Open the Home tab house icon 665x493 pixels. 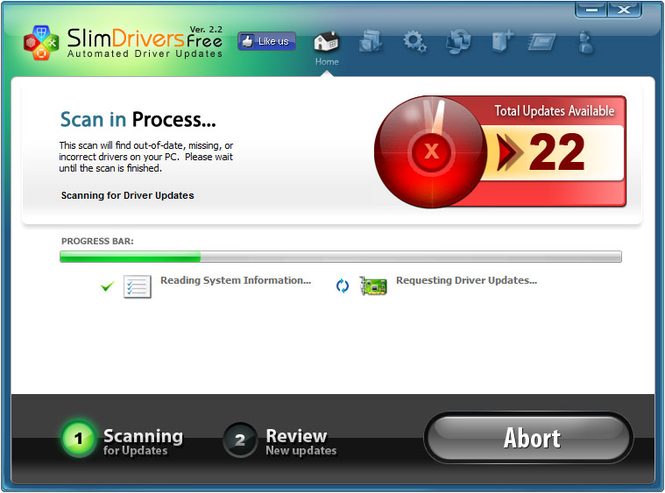[326, 42]
